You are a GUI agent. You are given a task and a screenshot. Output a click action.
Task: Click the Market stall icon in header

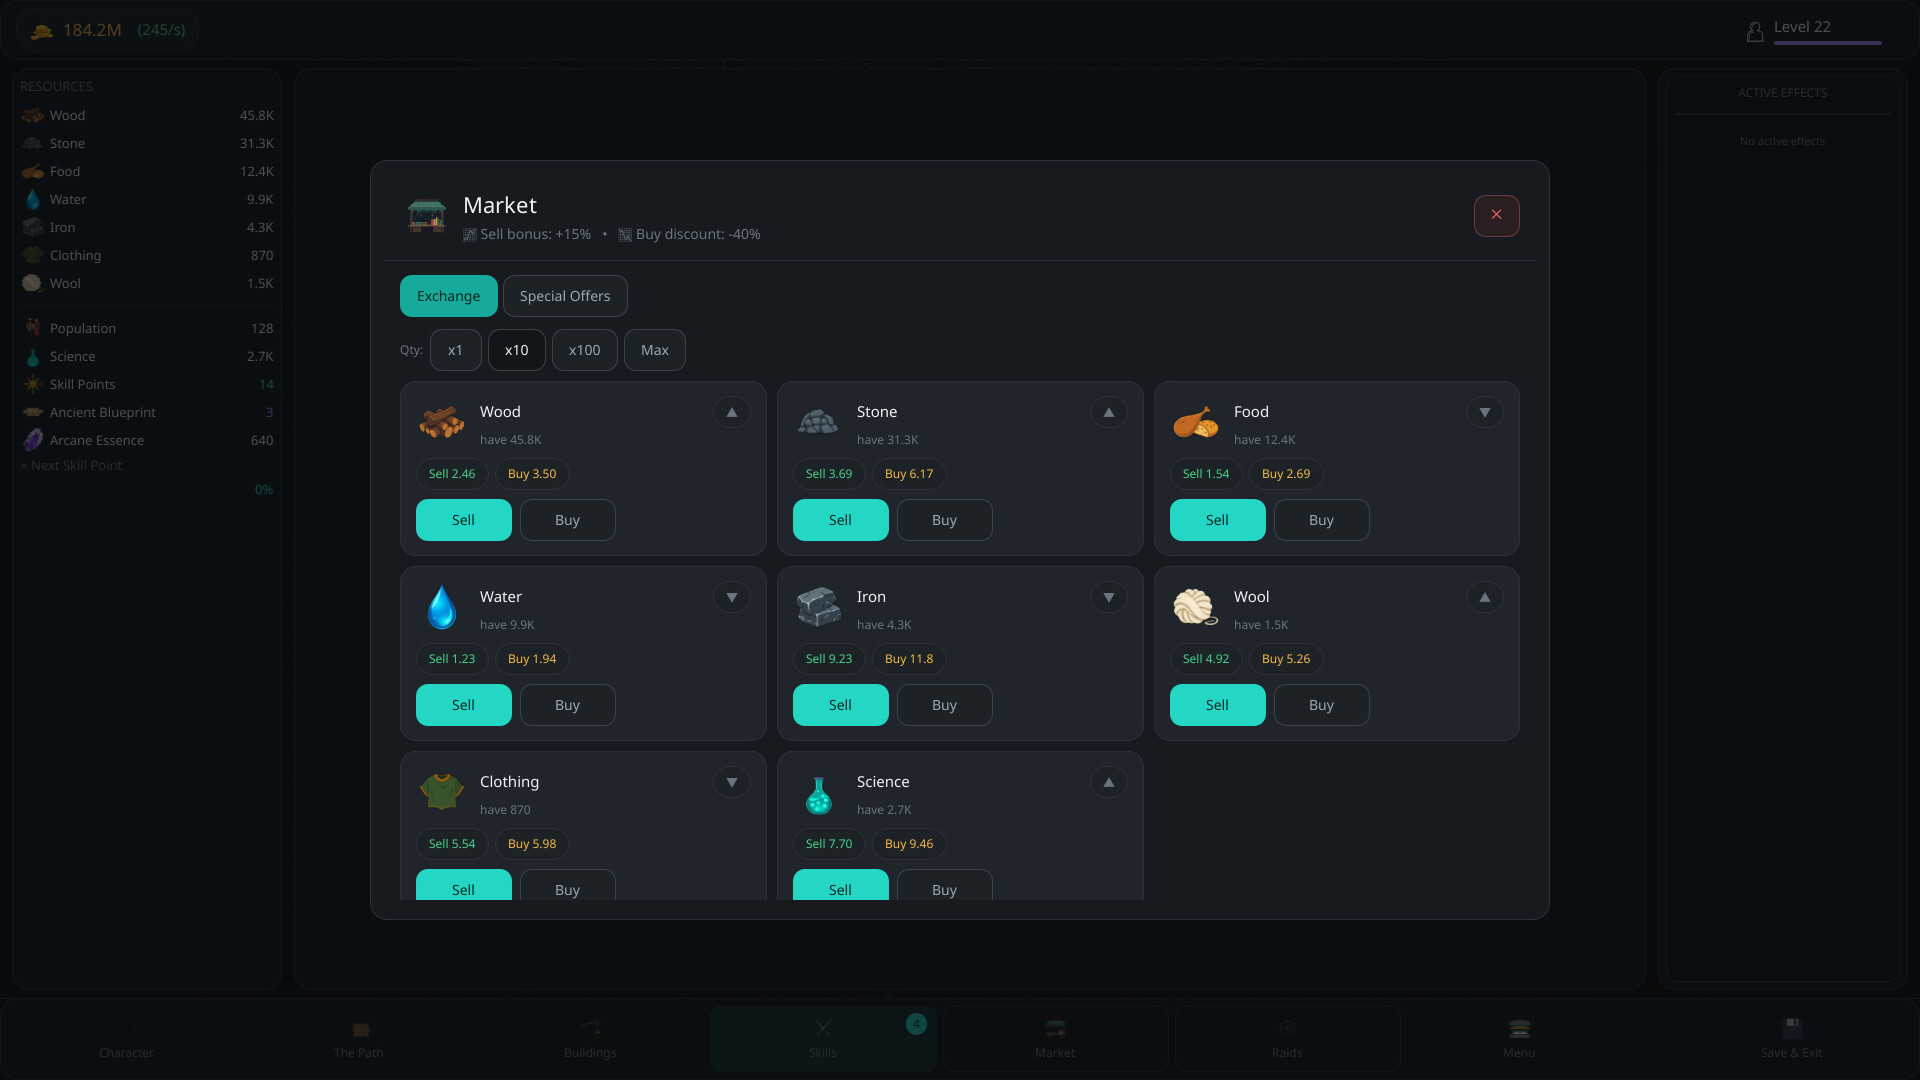[x=427, y=215]
